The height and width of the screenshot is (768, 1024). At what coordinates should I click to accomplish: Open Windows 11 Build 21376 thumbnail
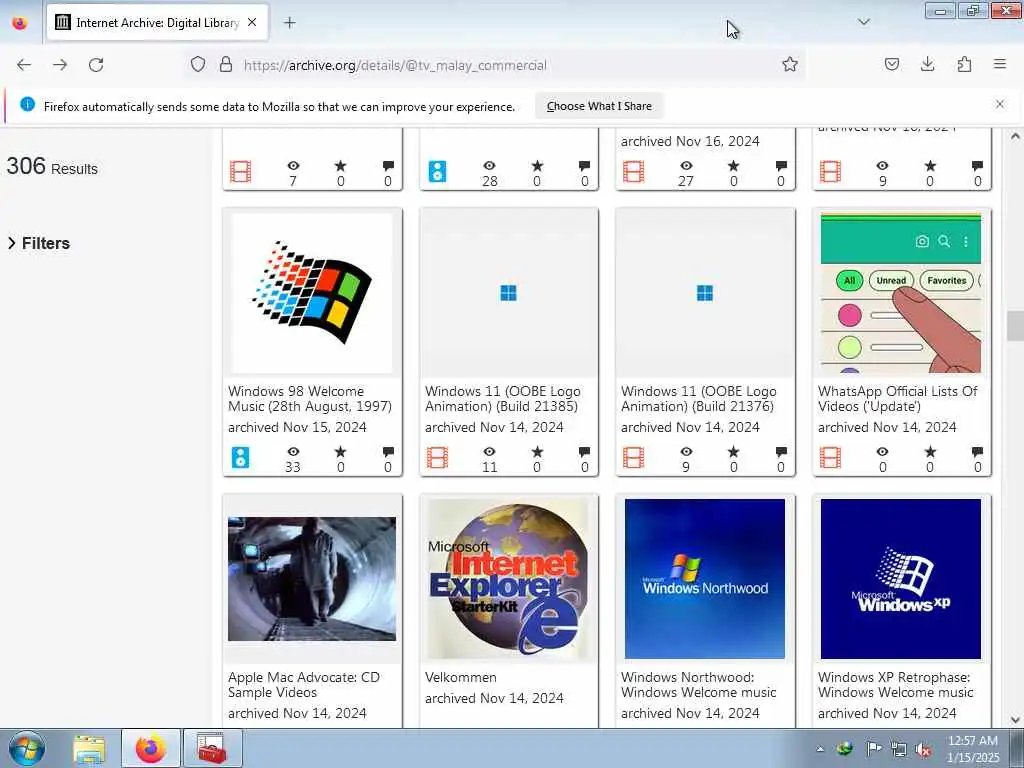[x=705, y=293]
